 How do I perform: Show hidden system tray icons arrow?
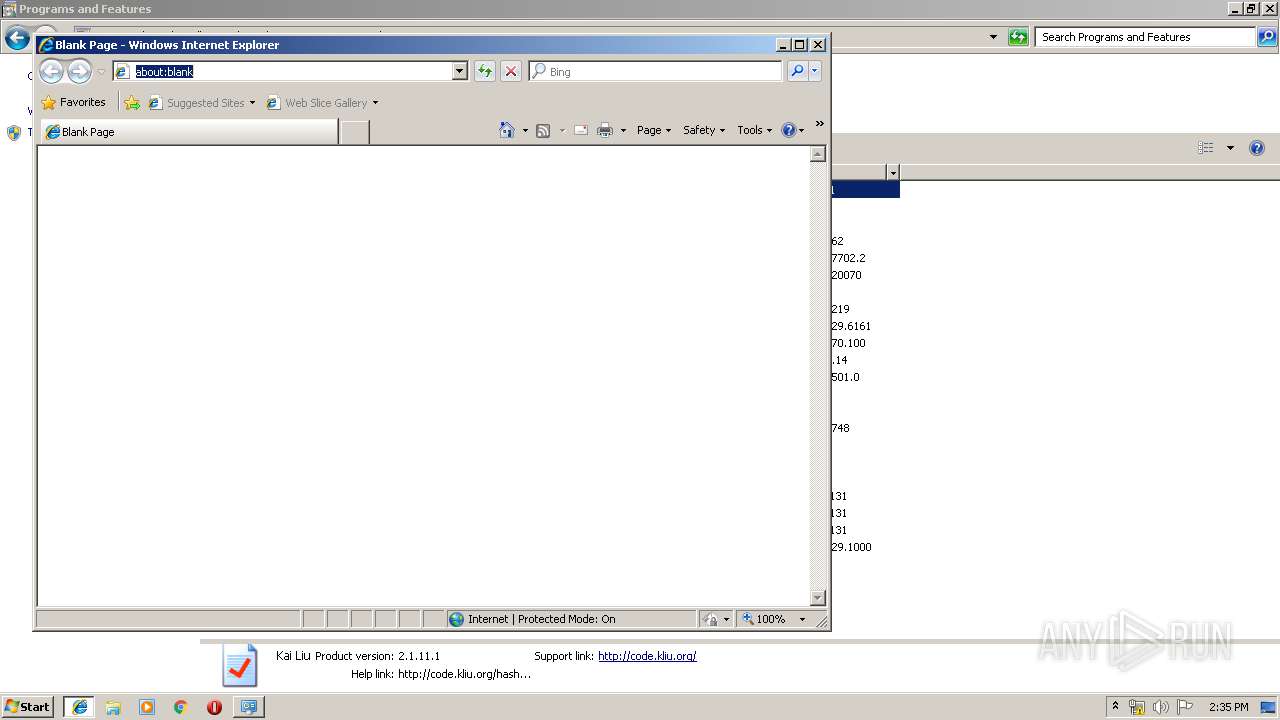coord(1115,706)
